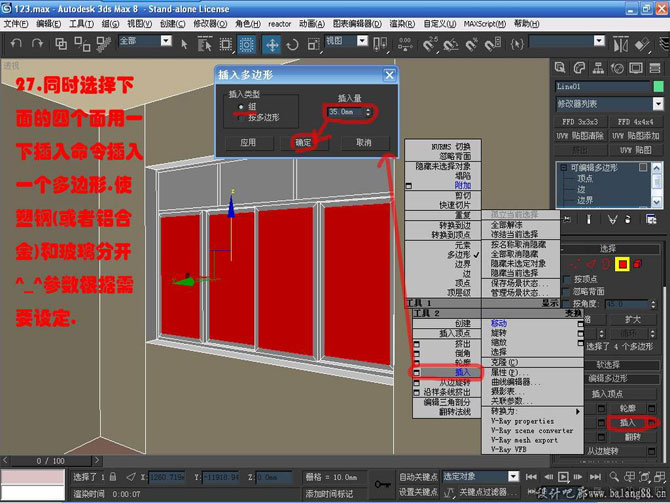Click the green object color swatch
Image resolution: width=670 pixels, height=503 pixels.
pyautogui.click(x=658, y=86)
